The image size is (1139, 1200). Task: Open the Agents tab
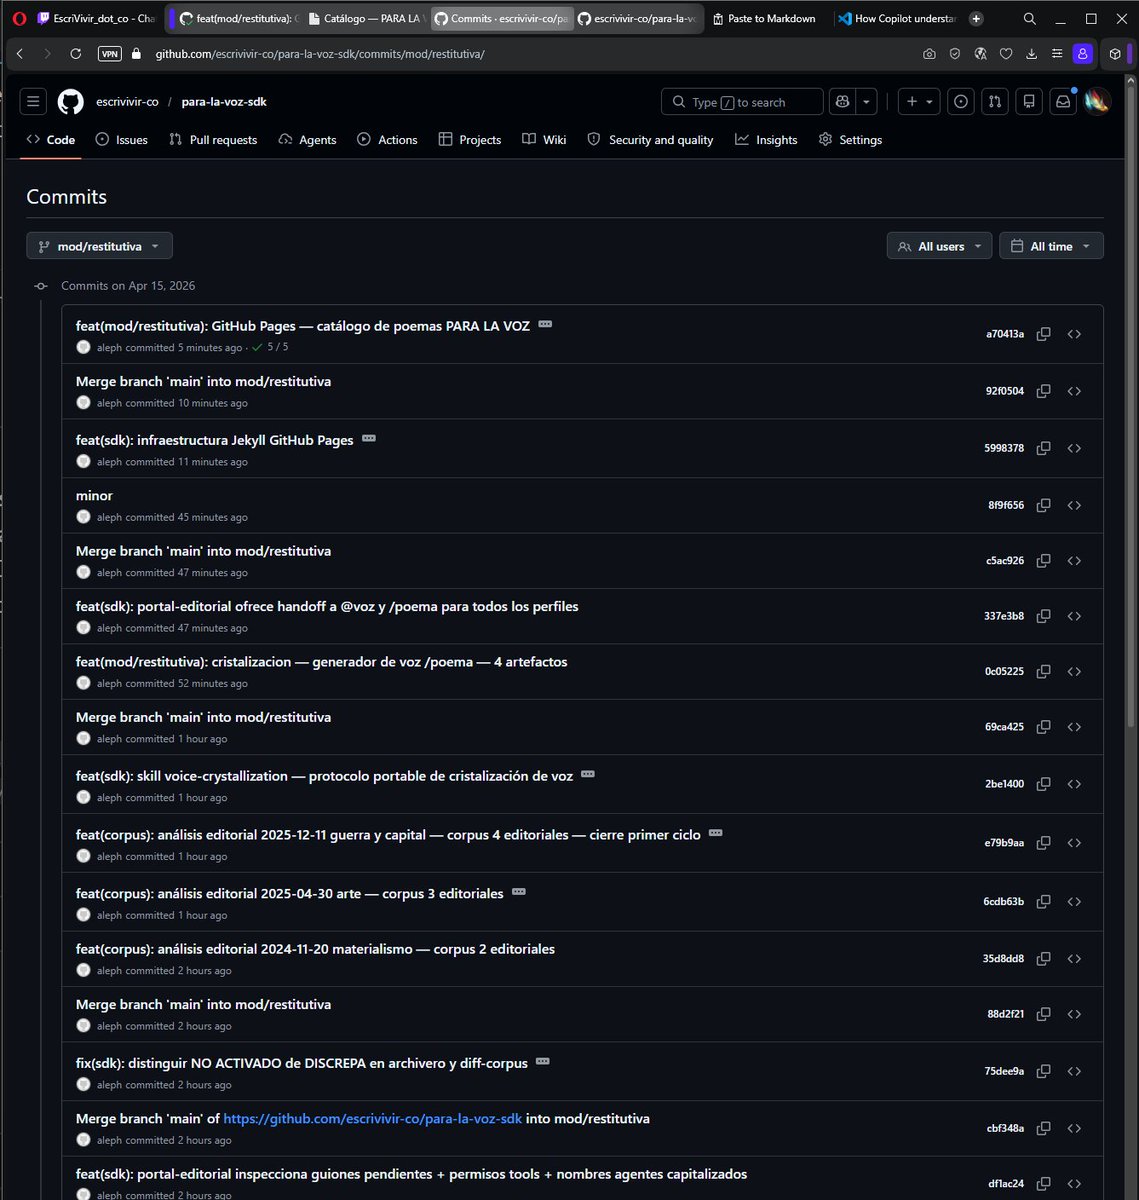click(307, 140)
